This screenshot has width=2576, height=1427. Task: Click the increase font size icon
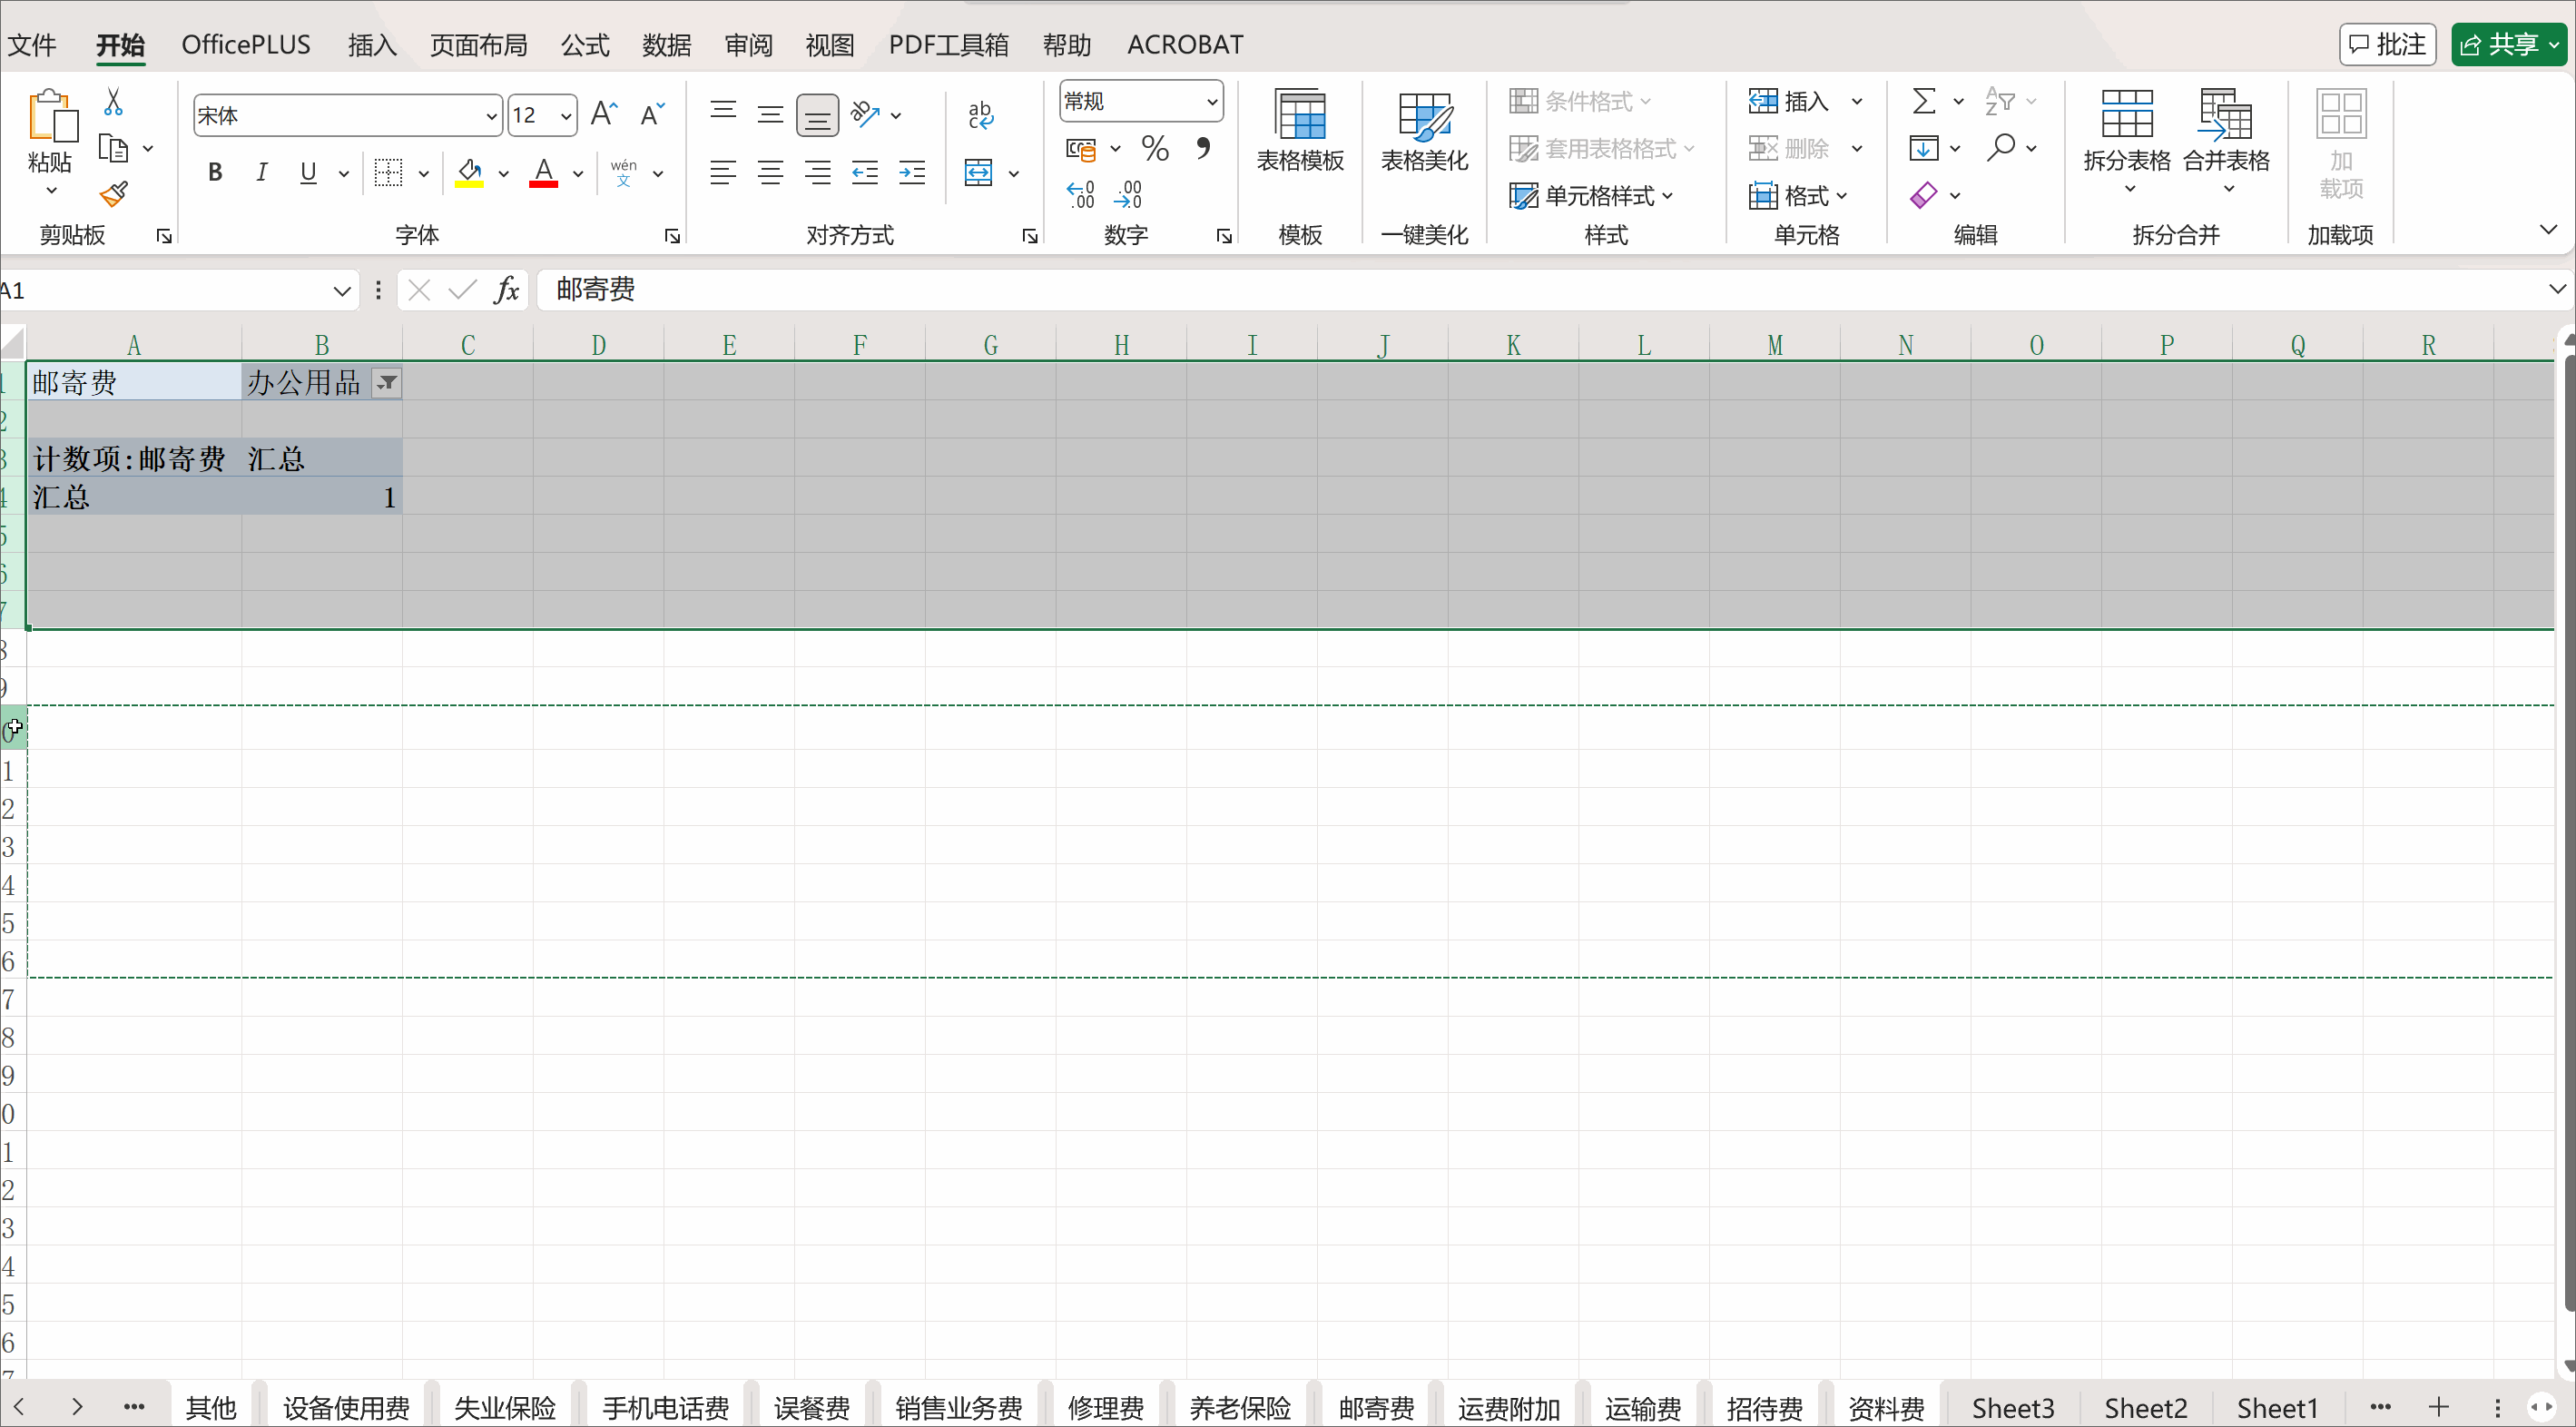(604, 114)
